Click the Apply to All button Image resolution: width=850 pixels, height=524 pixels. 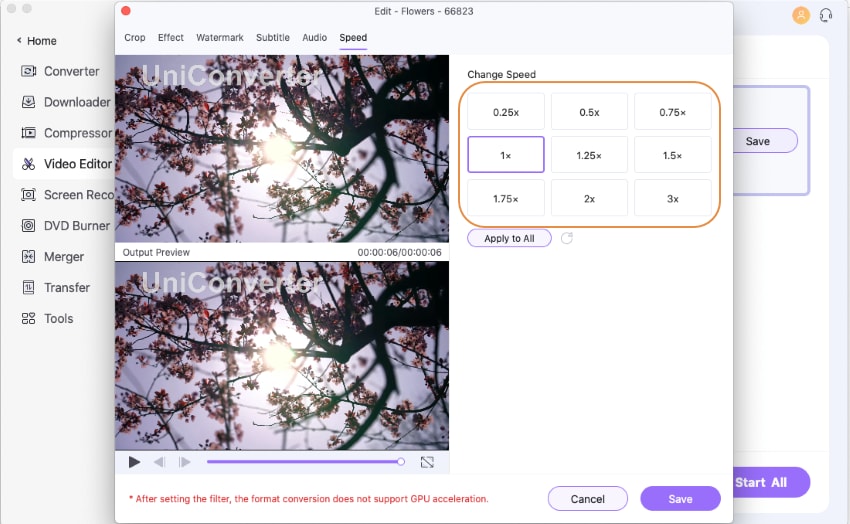point(509,238)
